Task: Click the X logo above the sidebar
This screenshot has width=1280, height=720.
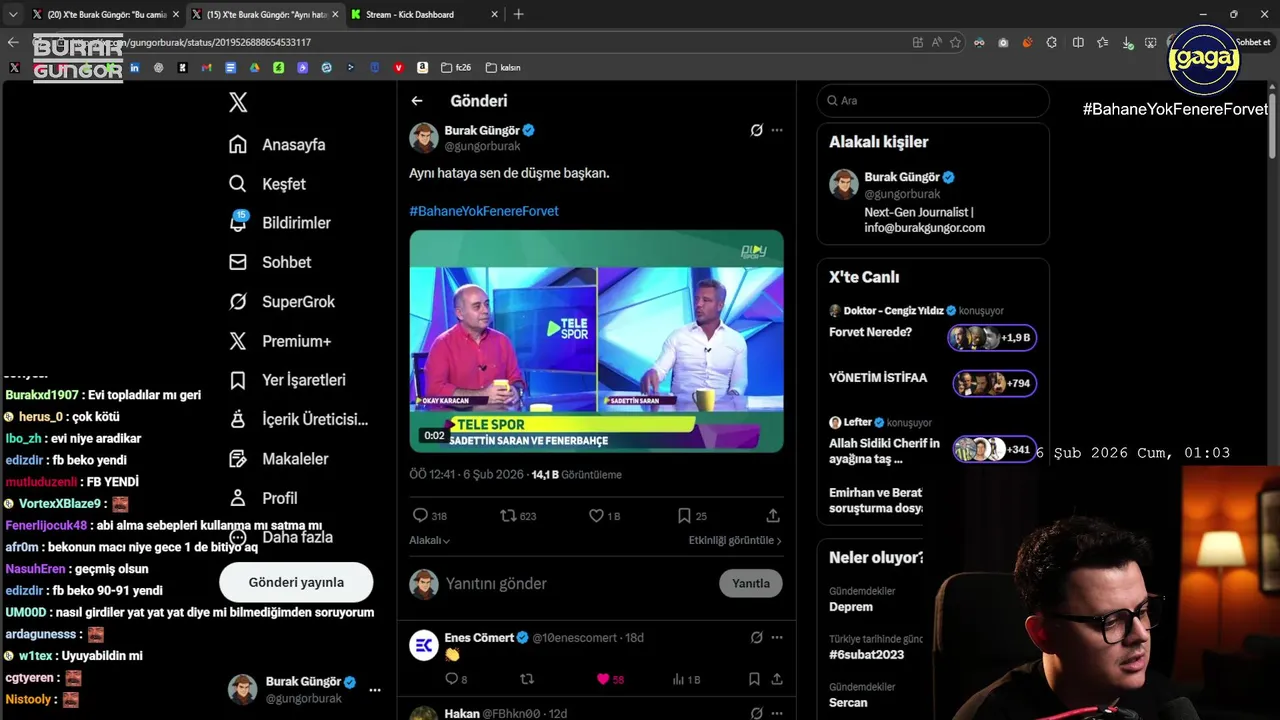Action: [x=238, y=102]
